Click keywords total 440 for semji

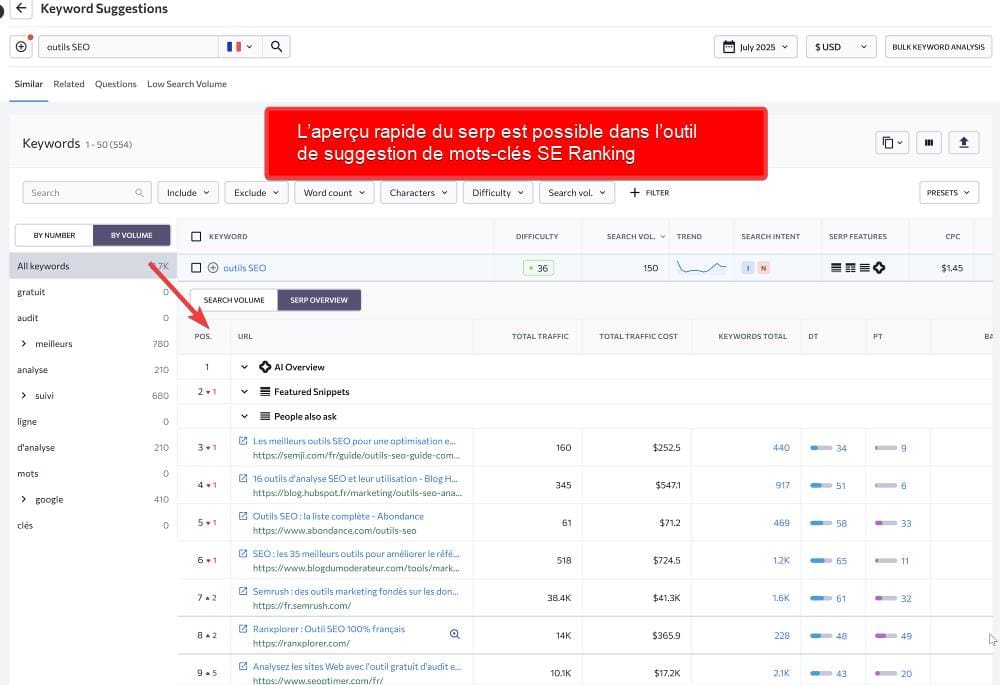tap(781, 448)
